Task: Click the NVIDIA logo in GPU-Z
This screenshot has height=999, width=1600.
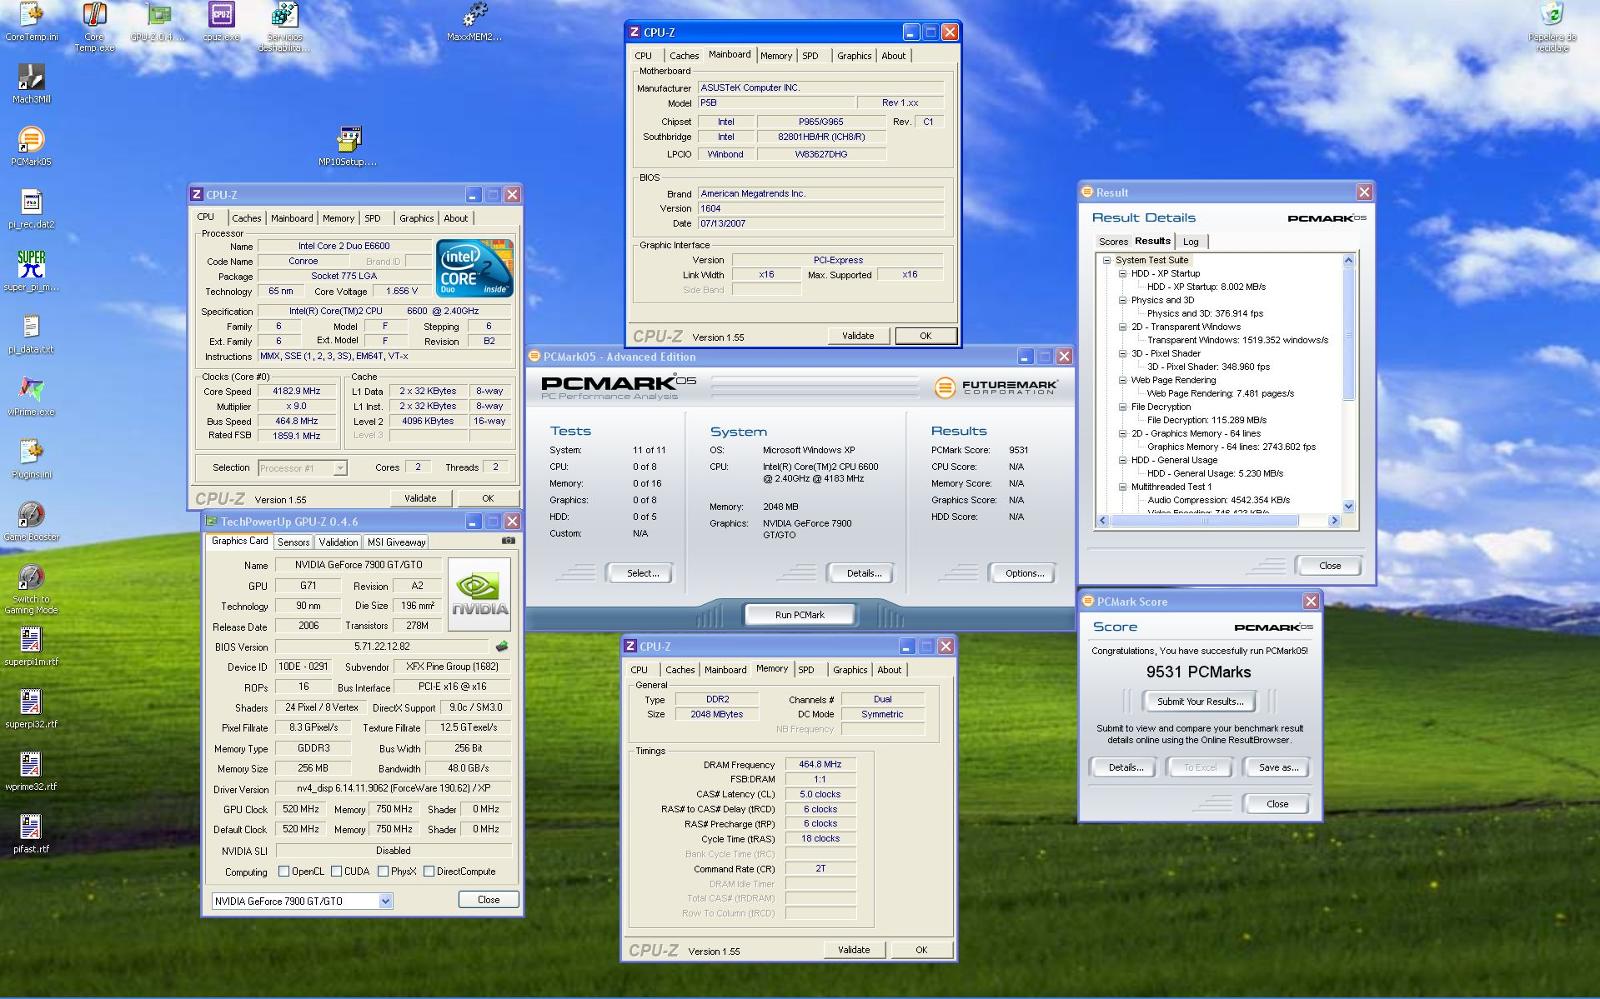Action: 479,594
